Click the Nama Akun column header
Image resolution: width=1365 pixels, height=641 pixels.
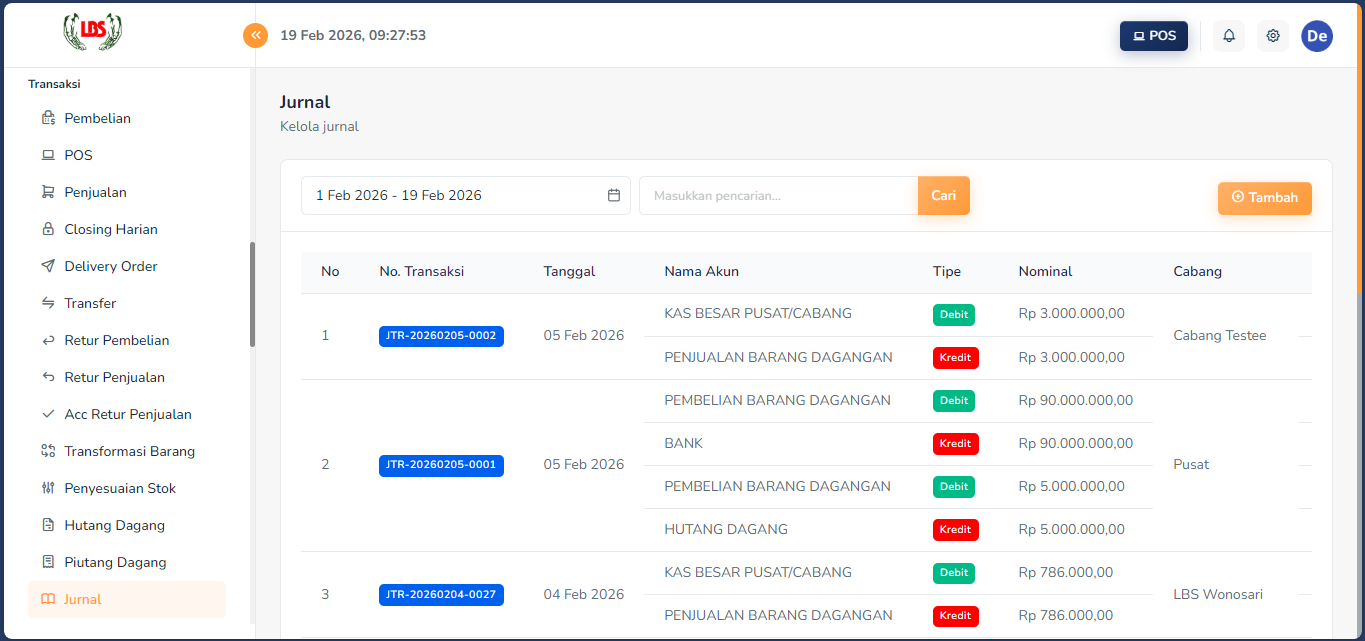702,271
